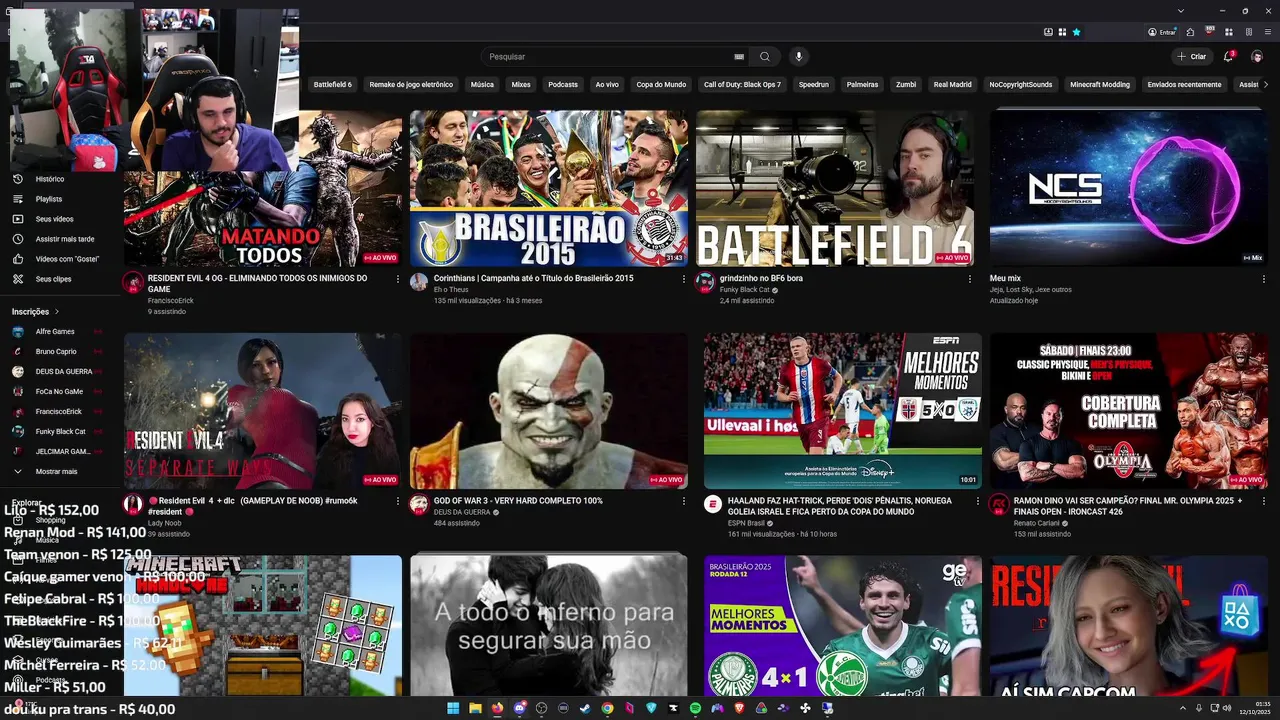Open the account avatar menu
The image size is (1280, 720).
tap(1257, 57)
